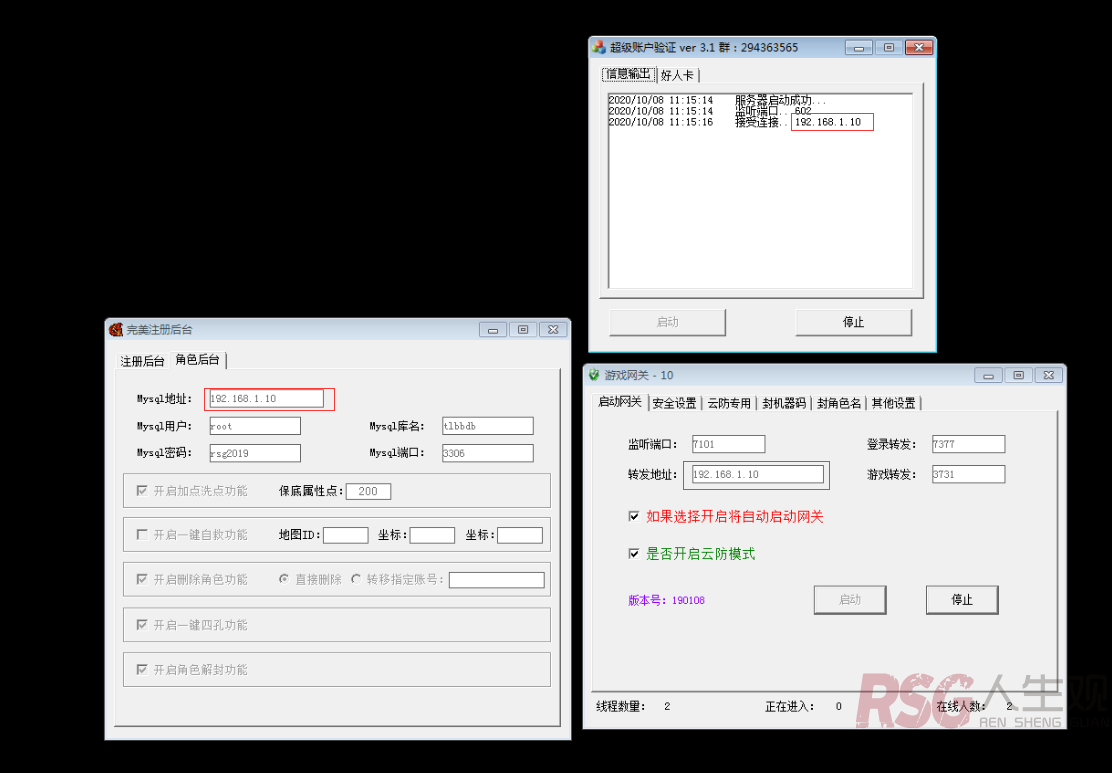
Task: Click the Mysql地址 input field
Action: pos(266,399)
